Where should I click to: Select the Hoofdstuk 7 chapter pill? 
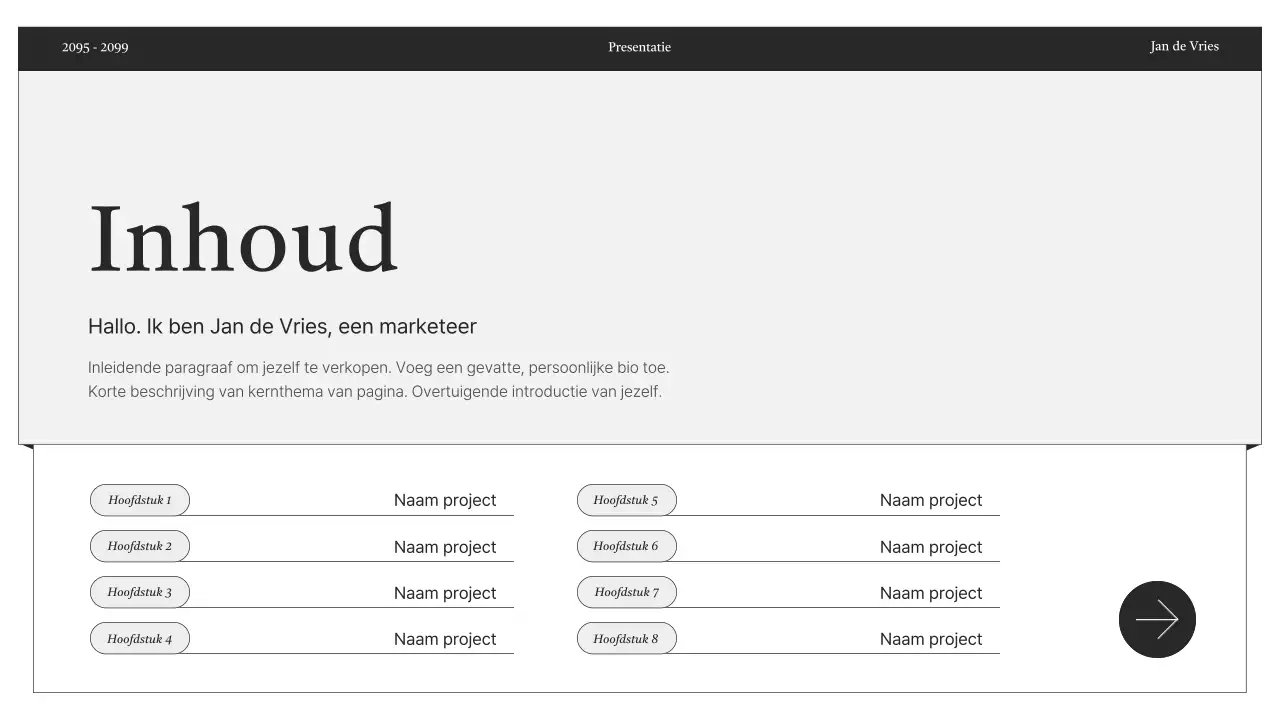point(627,592)
